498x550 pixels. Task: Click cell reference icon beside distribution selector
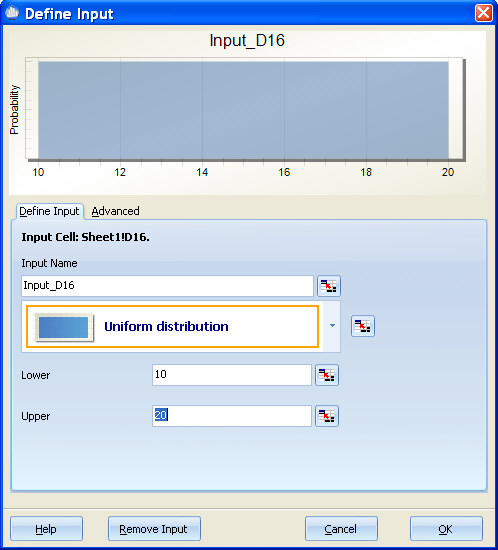coord(363,326)
